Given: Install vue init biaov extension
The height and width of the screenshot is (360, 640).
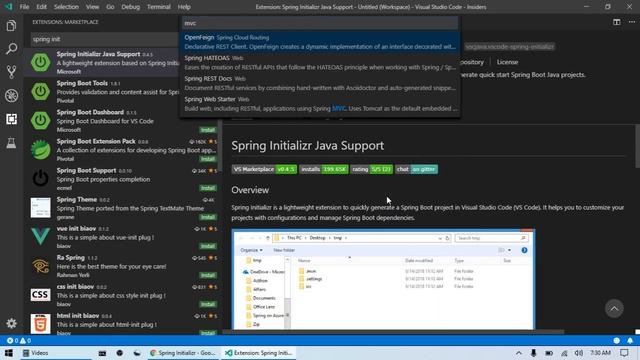Looking at the screenshot, I should pos(208,246).
